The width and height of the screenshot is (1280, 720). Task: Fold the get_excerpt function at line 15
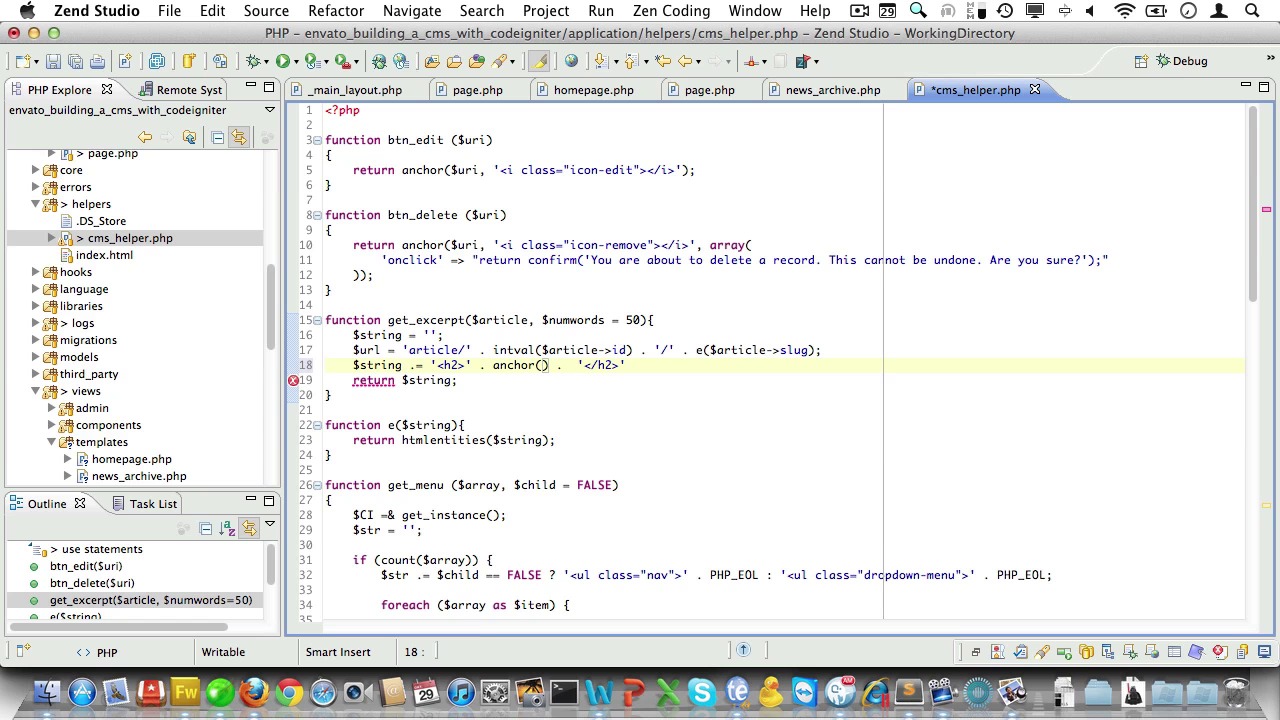[x=317, y=320]
